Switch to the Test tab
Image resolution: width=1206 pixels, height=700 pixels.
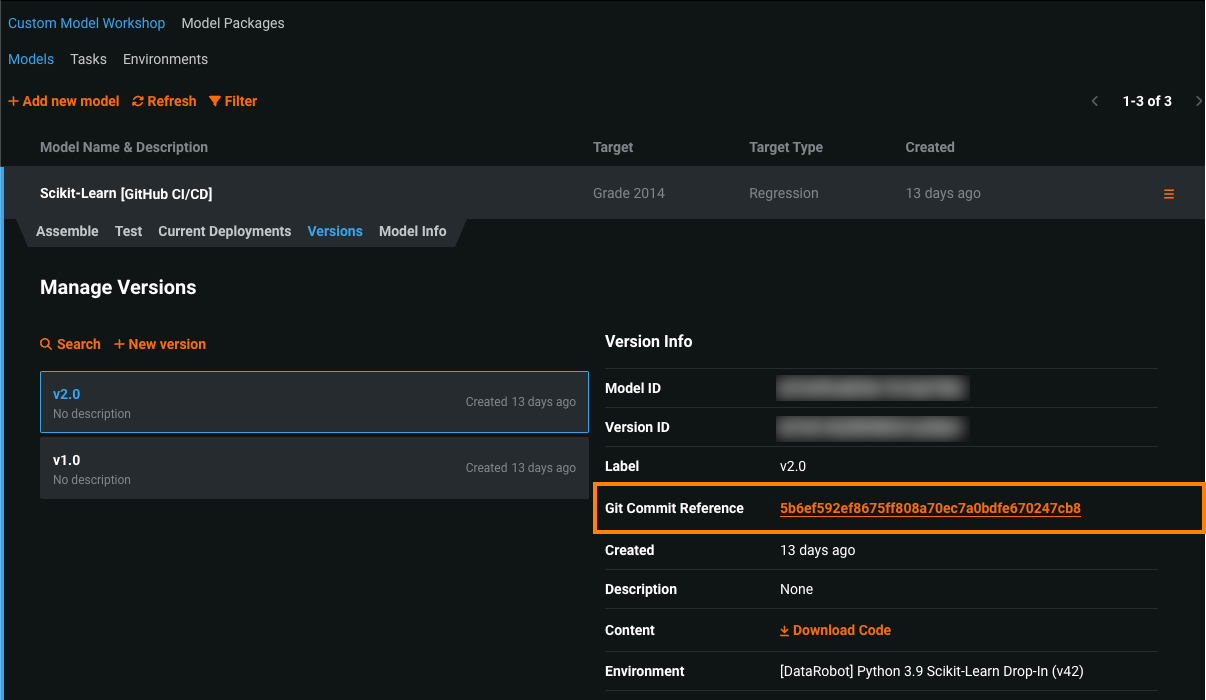pyautogui.click(x=128, y=231)
